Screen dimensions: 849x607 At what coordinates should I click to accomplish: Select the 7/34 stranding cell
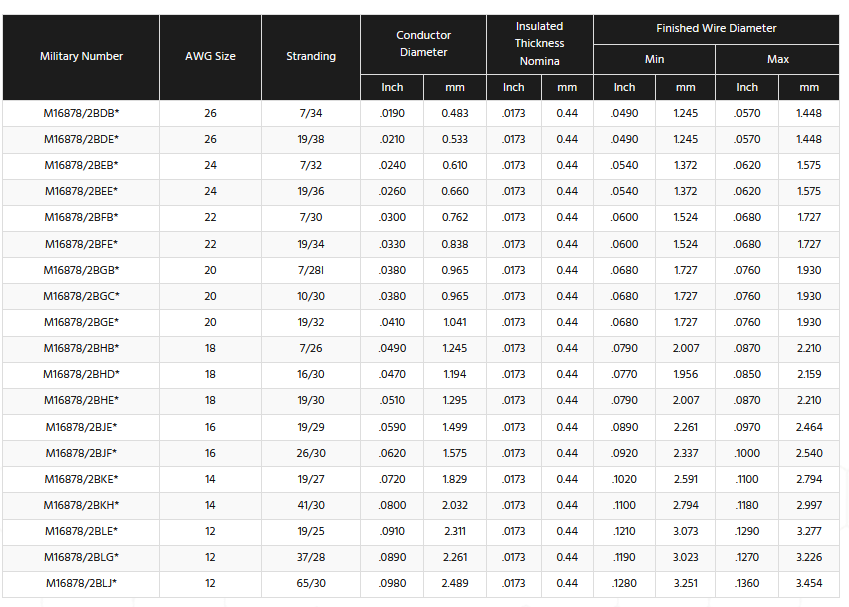[x=311, y=113]
